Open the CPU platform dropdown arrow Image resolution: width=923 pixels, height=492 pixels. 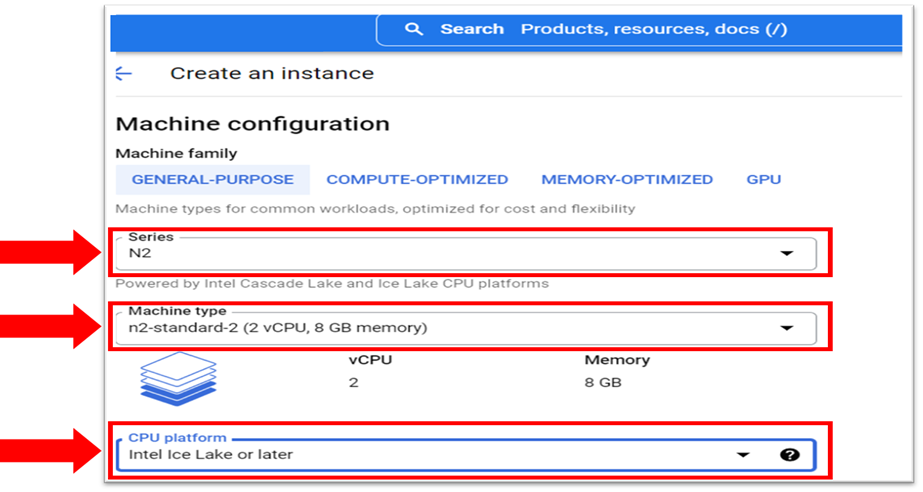point(743,455)
